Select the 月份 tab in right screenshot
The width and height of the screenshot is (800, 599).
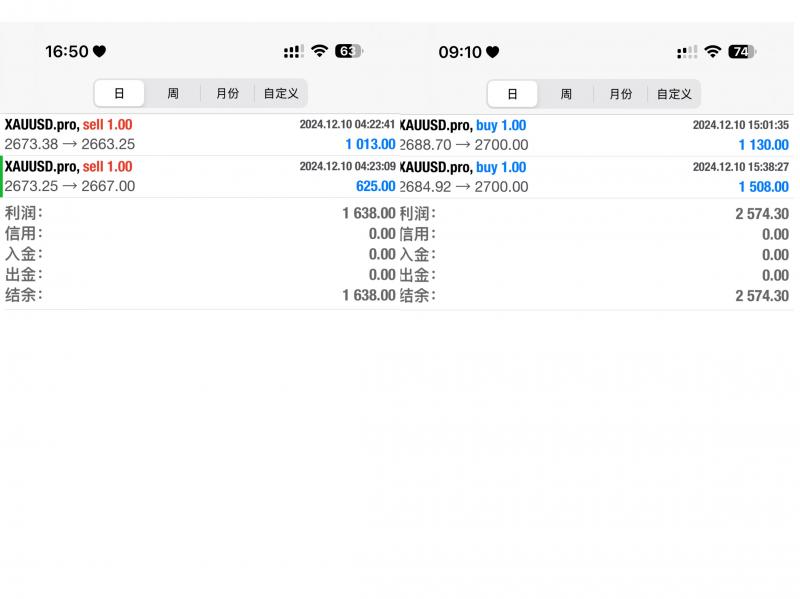pos(620,94)
